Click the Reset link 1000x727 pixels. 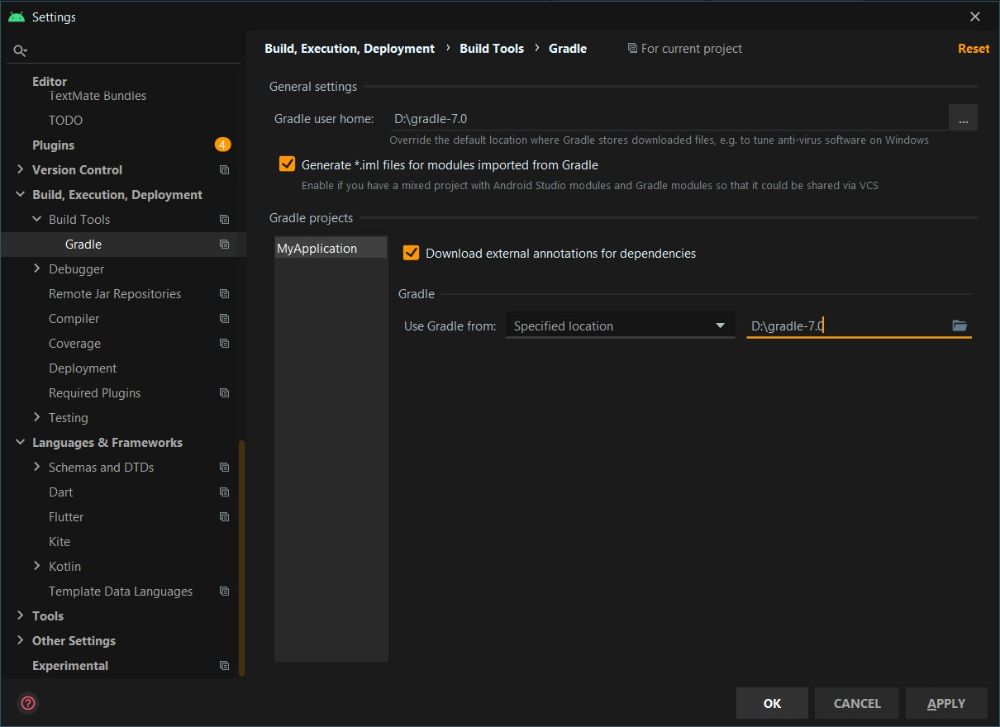point(973,49)
